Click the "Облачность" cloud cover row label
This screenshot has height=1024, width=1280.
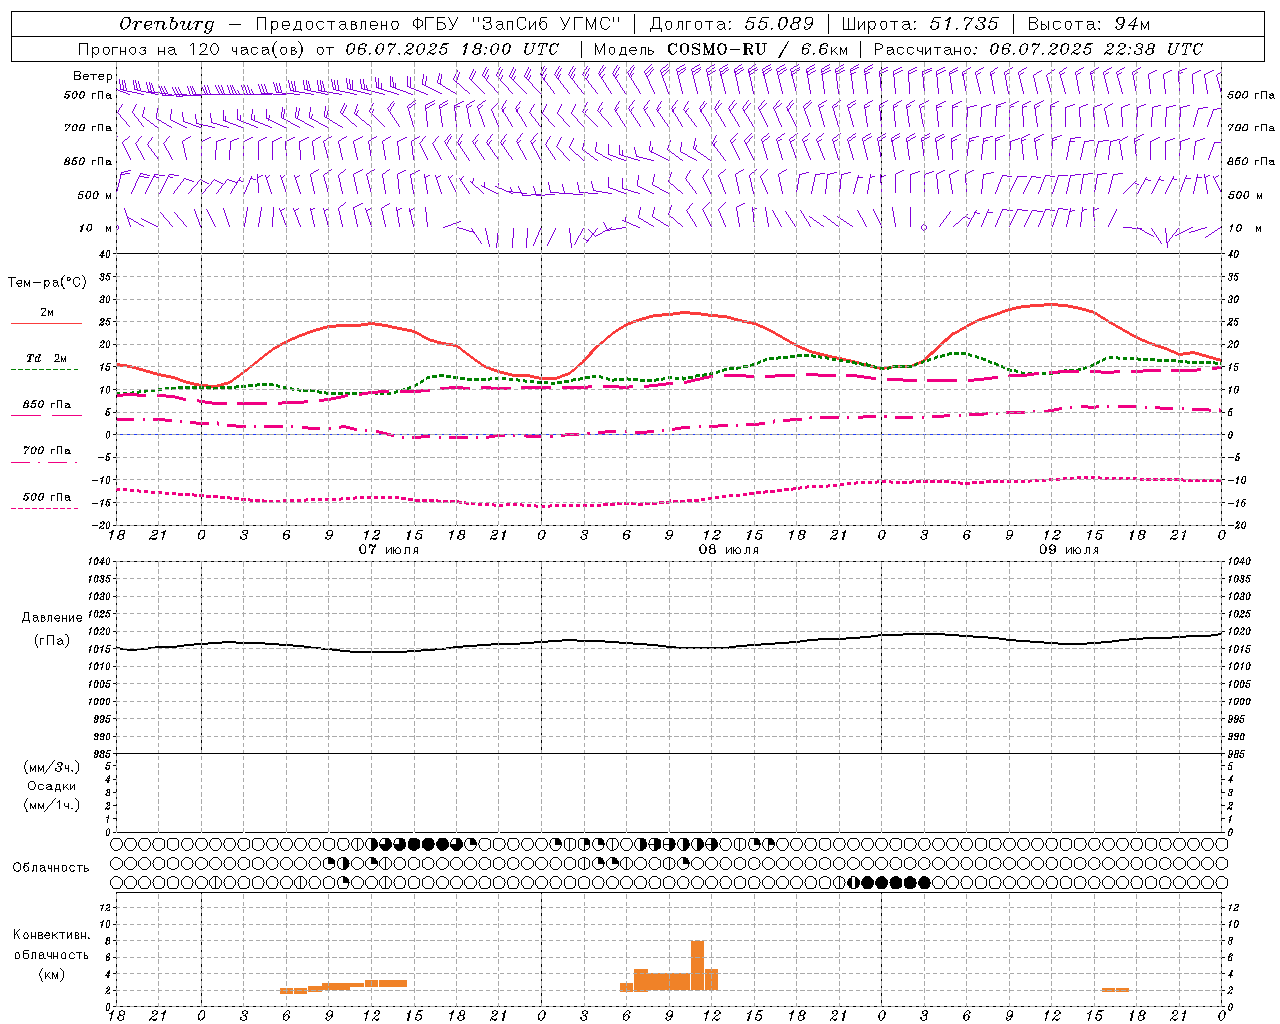[x=51, y=868]
